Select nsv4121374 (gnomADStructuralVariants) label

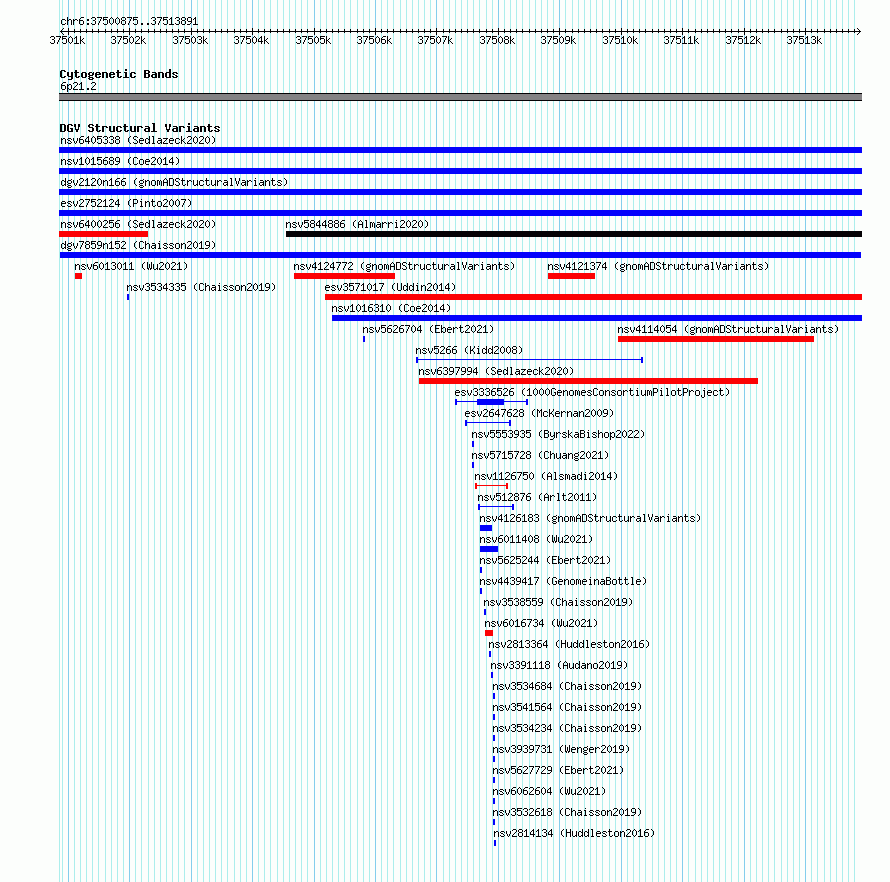point(658,266)
